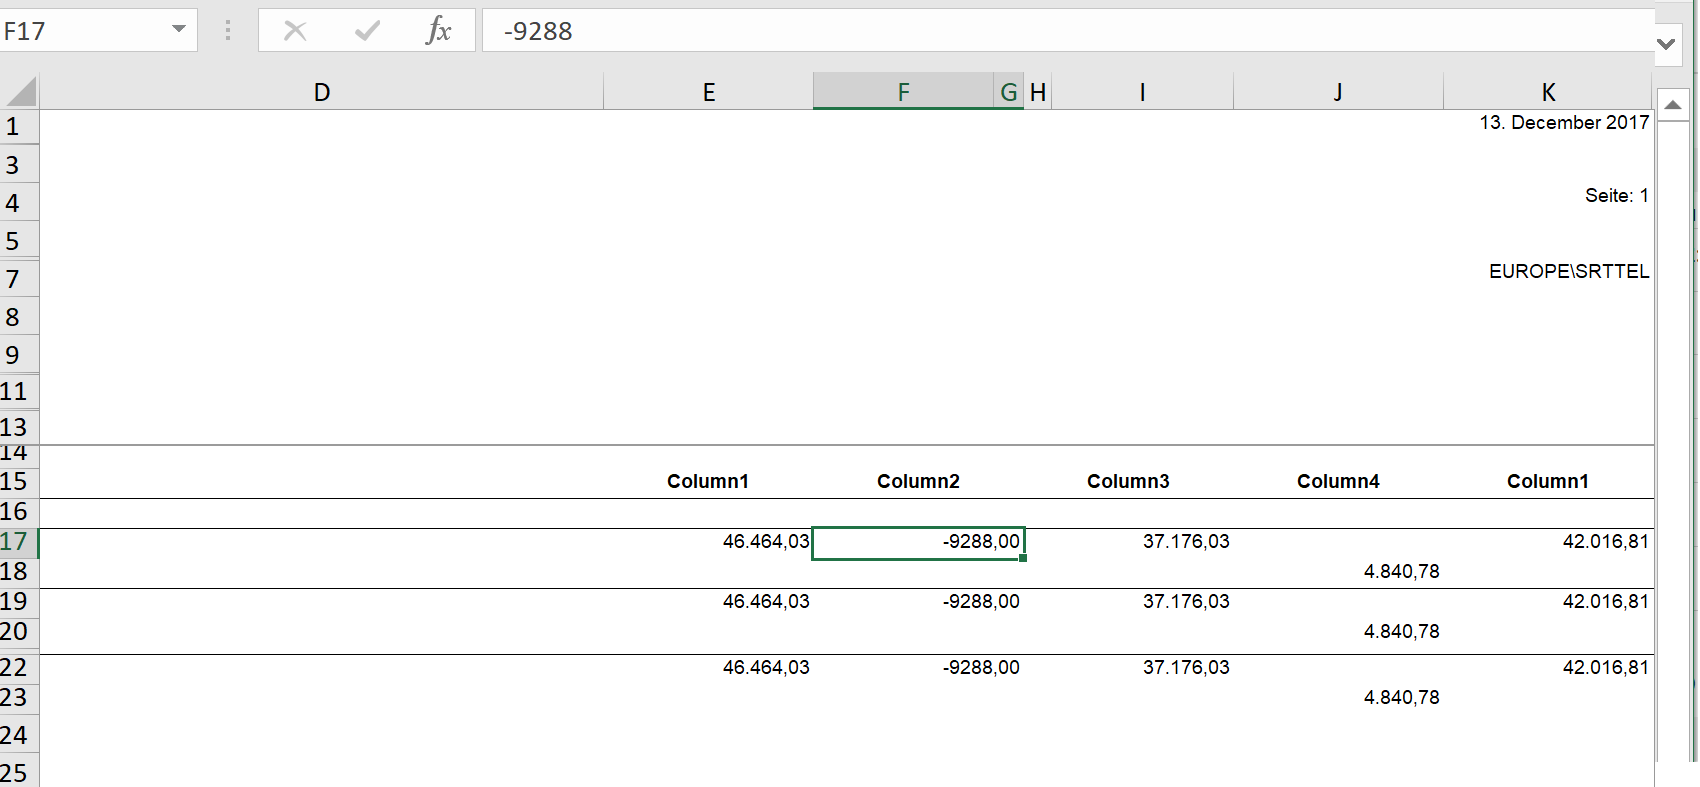Viewport: 1700px width, 787px height.
Task: Select column K header
Action: [1548, 93]
